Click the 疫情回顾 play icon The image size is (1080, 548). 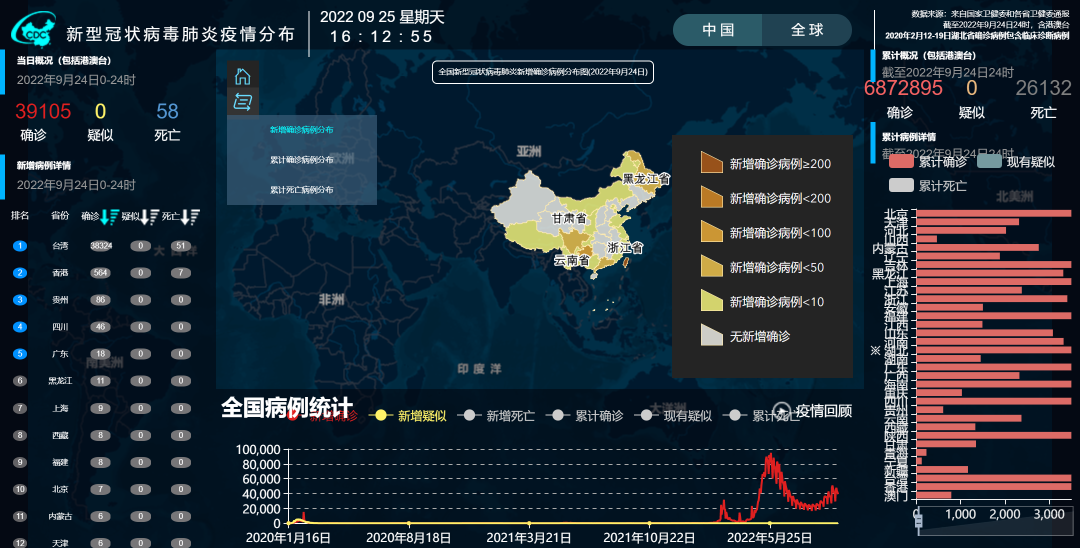click(x=782, y=411)
